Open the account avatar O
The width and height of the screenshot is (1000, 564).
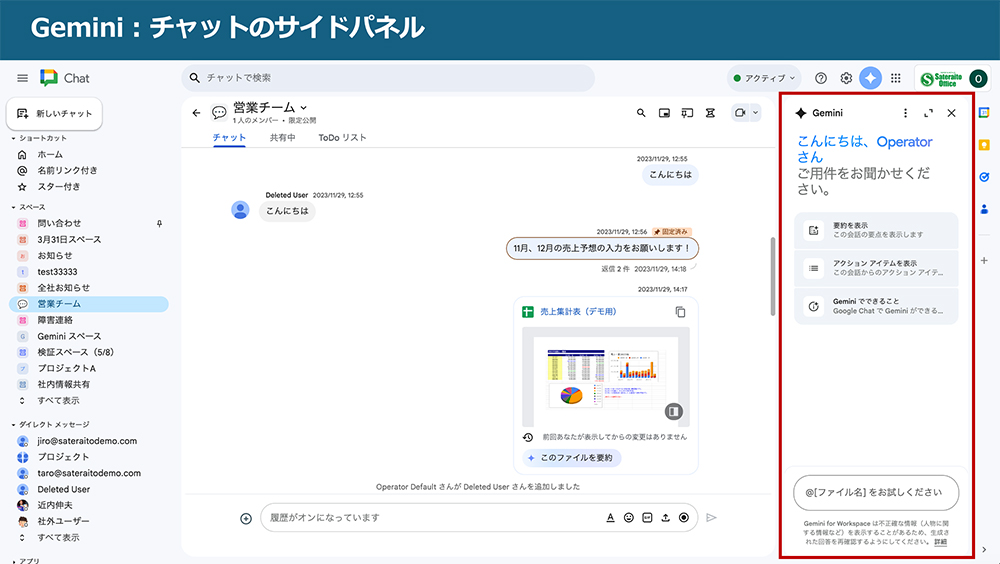[x=978, y=78]
